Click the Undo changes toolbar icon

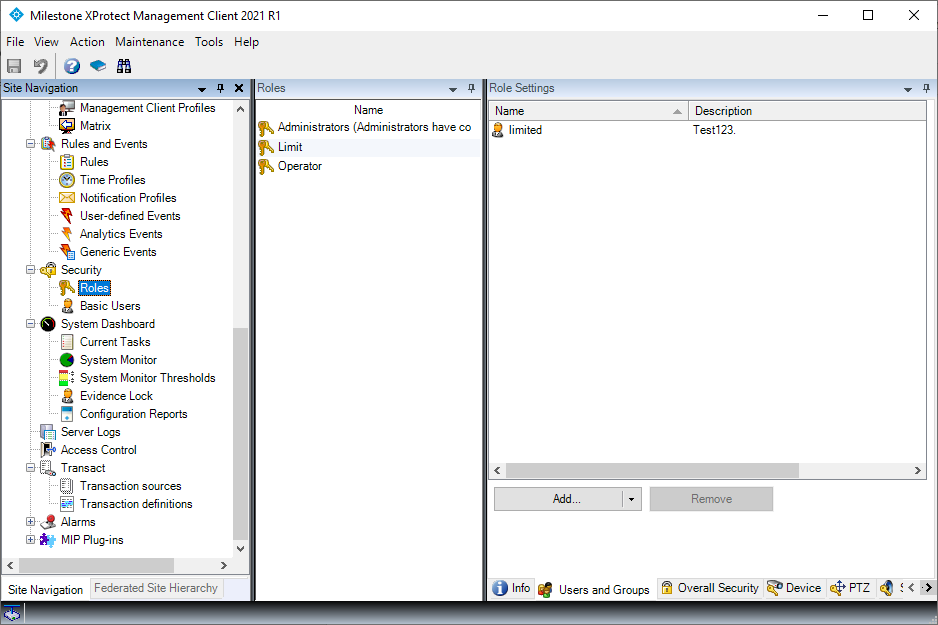[x=38, y=65]
